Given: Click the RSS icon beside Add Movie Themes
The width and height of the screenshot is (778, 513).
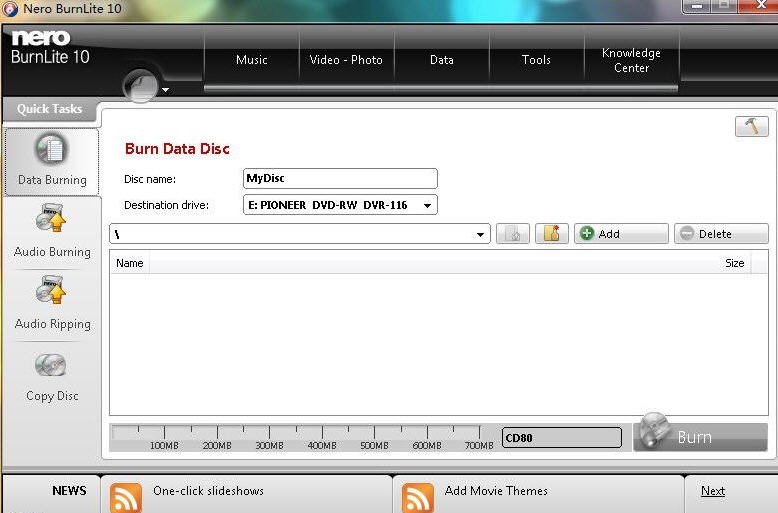Looking at the screenshot, I should pyautogui.click(x=418, y=498).
